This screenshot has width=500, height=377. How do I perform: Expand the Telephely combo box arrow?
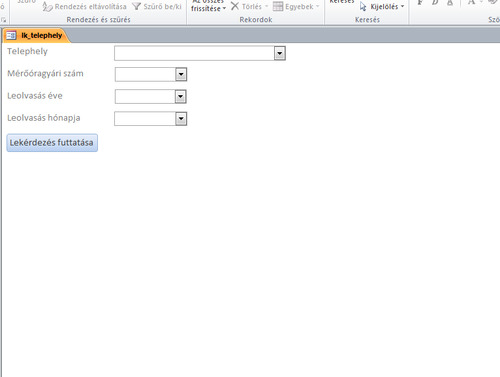click(x=280, y=53)
